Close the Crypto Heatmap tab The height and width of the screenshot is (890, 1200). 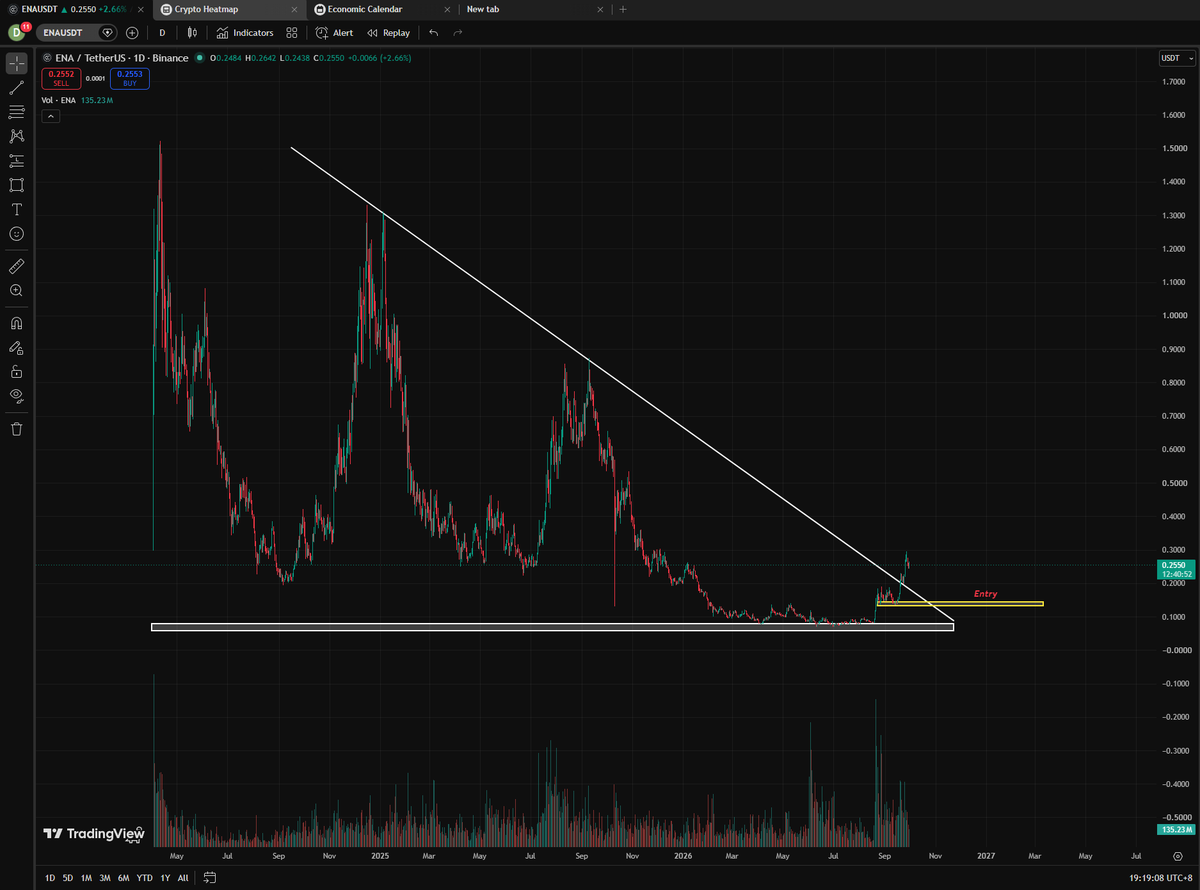point(296,9)
